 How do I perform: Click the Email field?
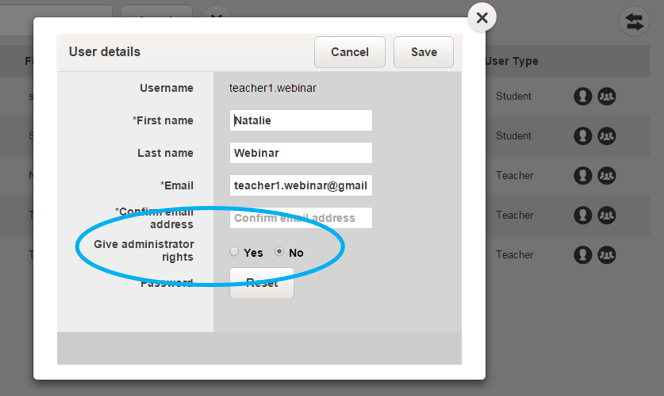(x=301, y=186)
